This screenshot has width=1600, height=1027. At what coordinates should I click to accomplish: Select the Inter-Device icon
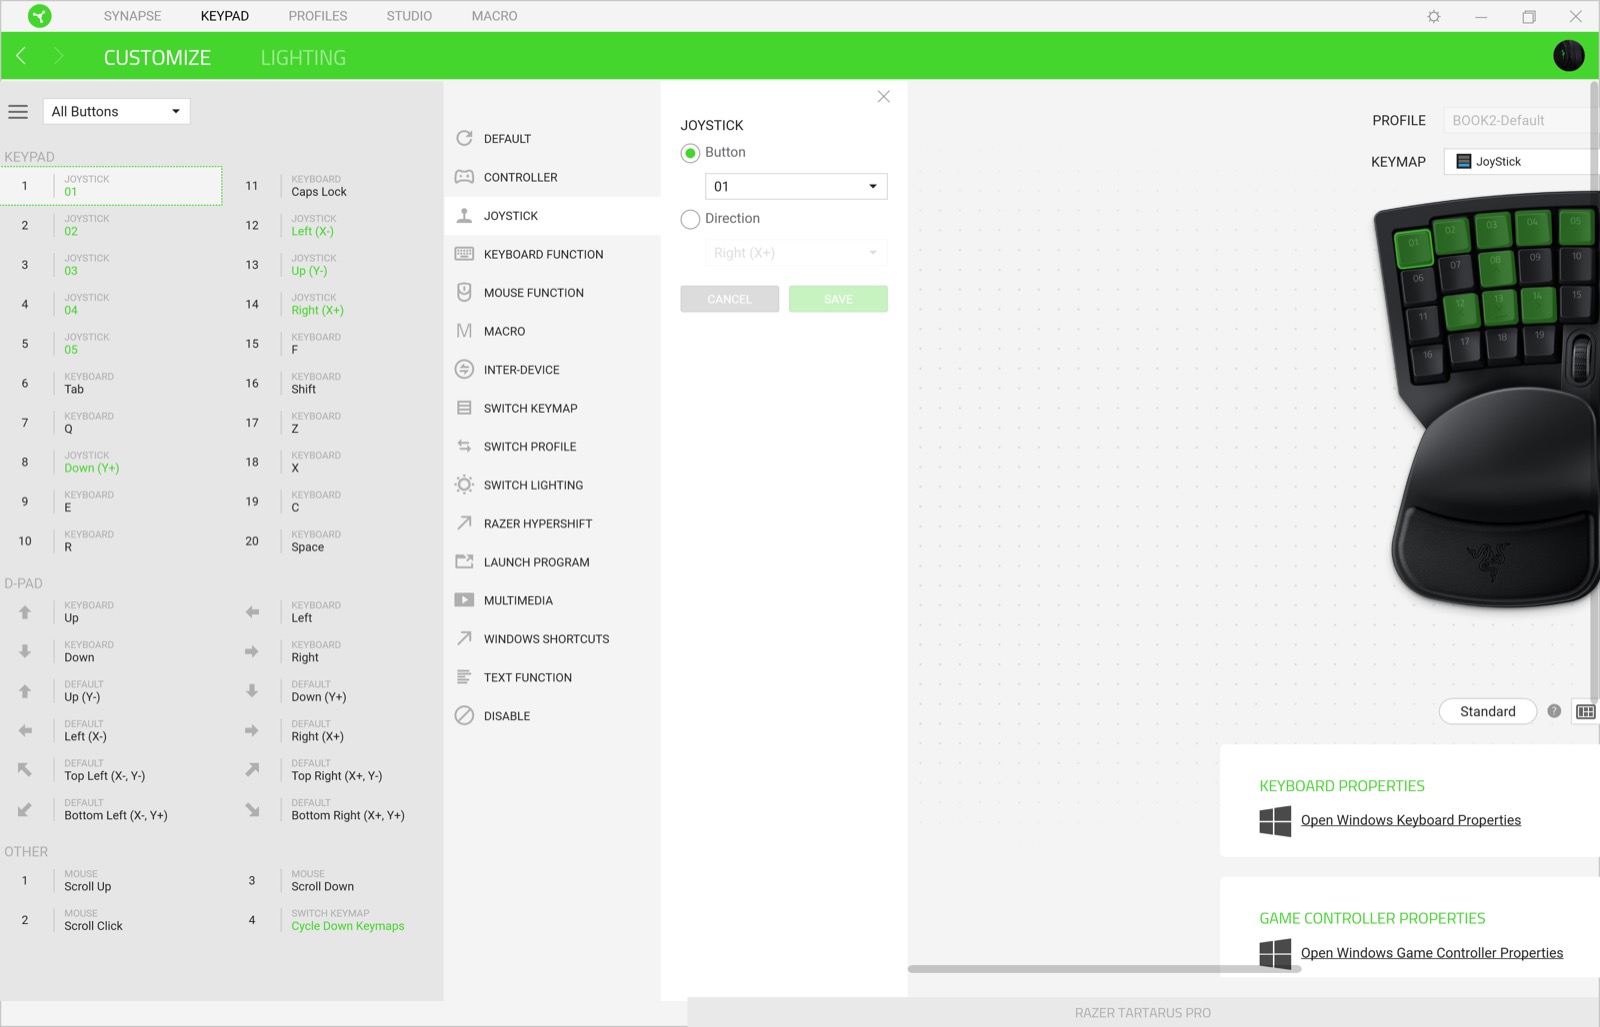tap(464, 369)
